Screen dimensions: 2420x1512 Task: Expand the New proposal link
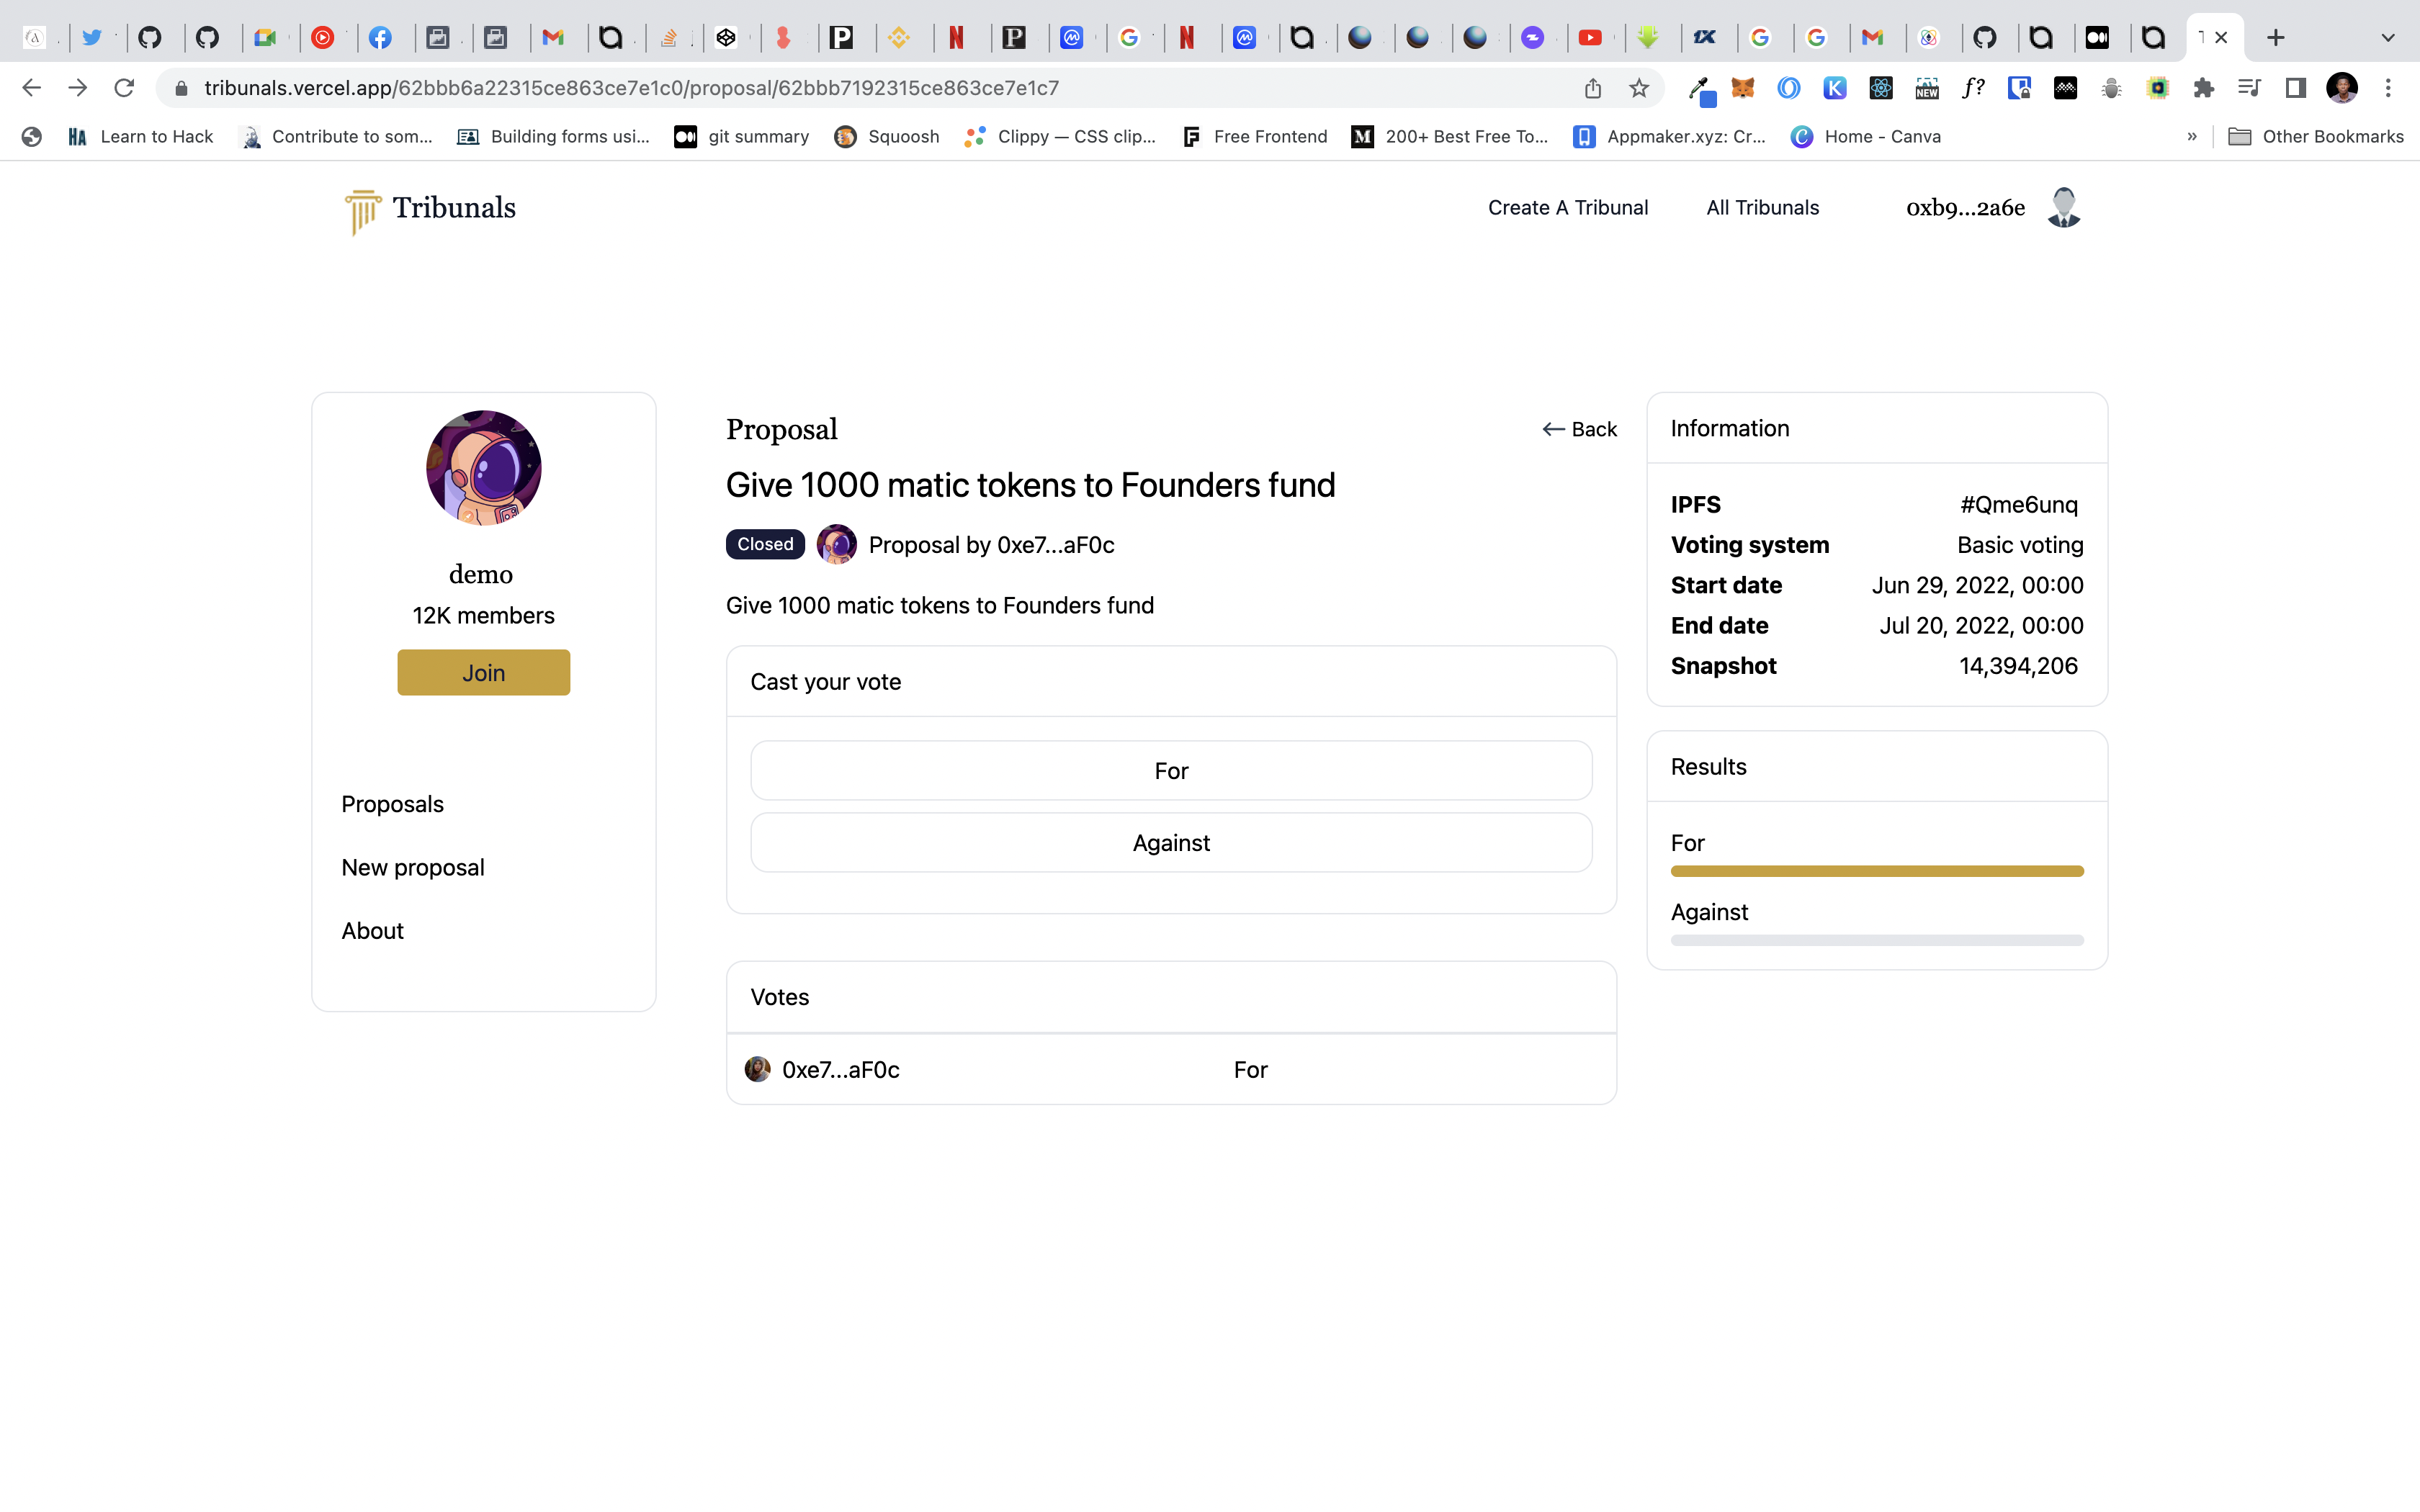[411, 865]
